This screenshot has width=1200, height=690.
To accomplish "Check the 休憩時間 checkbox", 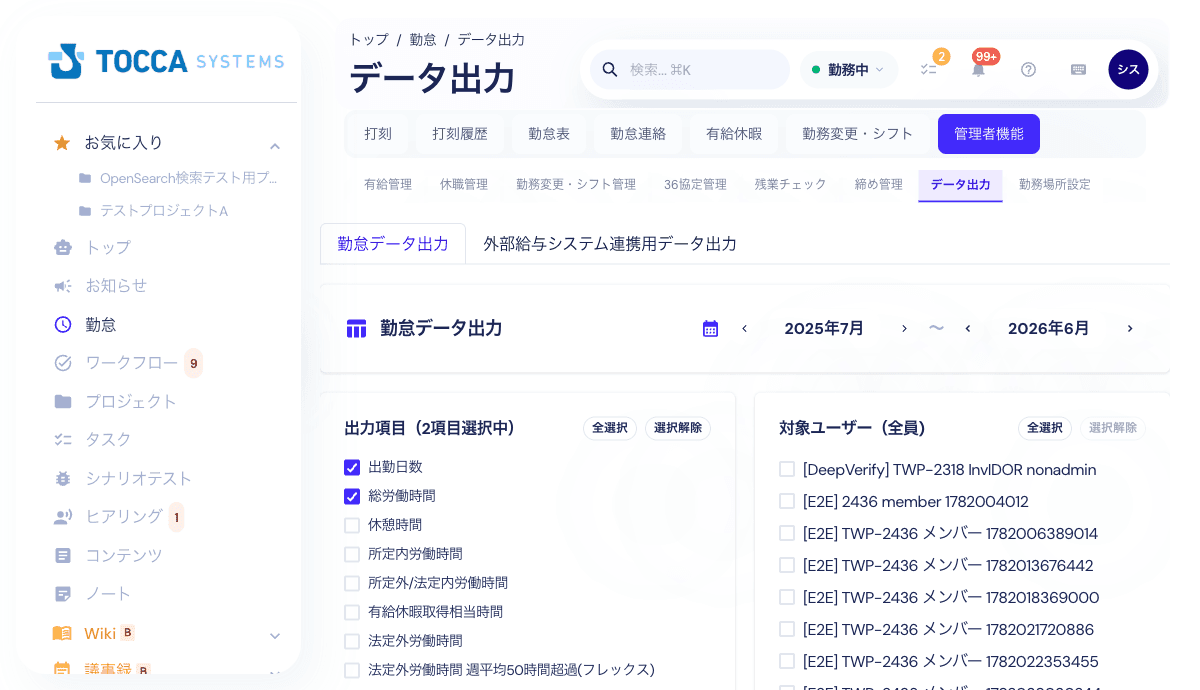I will click(x=352, y=525).
